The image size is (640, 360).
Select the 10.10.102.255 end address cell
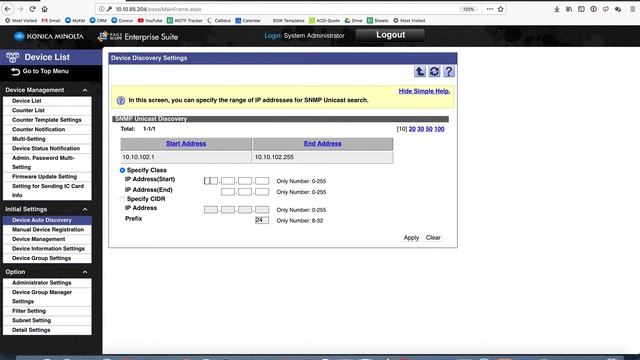322,157
